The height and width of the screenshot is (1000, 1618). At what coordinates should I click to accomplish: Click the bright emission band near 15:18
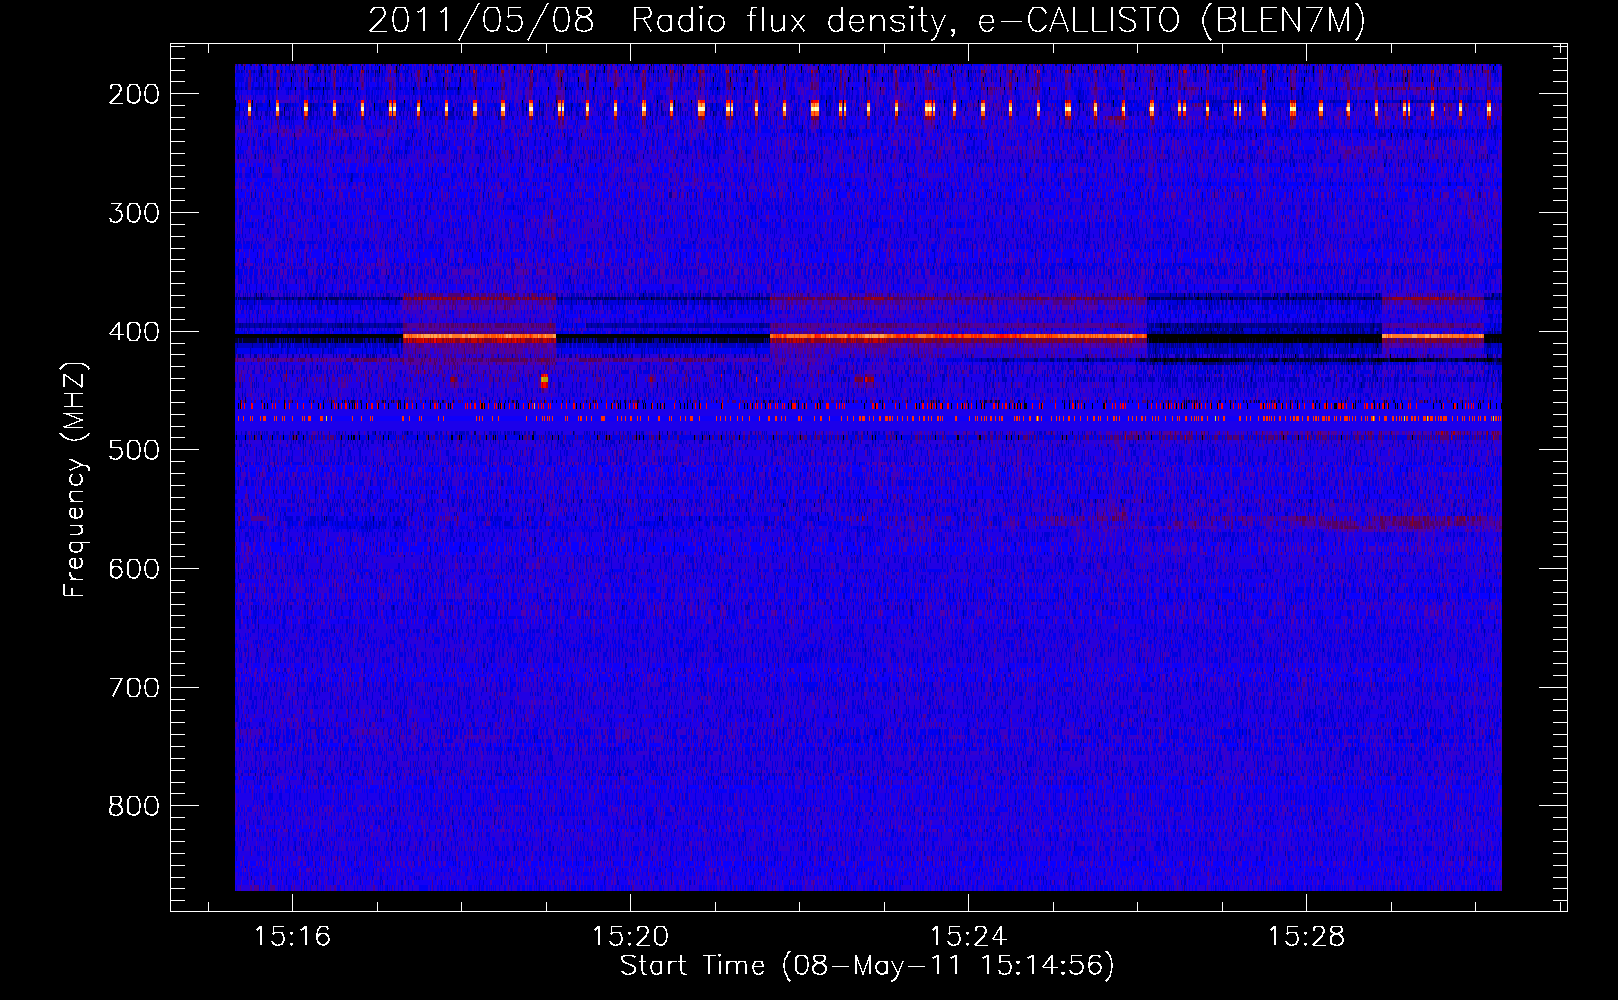[479, 338]
